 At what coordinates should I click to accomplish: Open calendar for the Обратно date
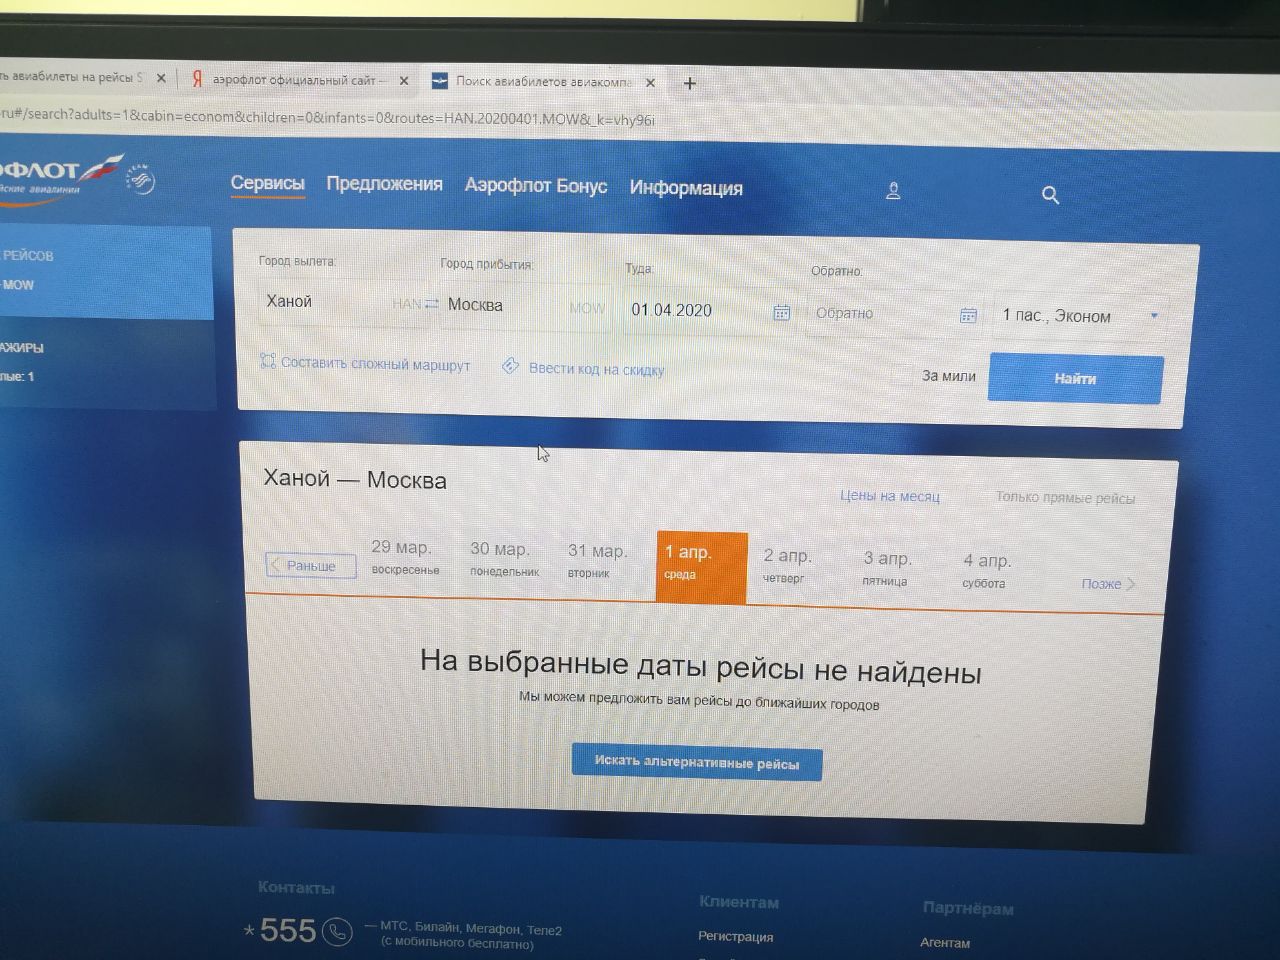point(968,316)
